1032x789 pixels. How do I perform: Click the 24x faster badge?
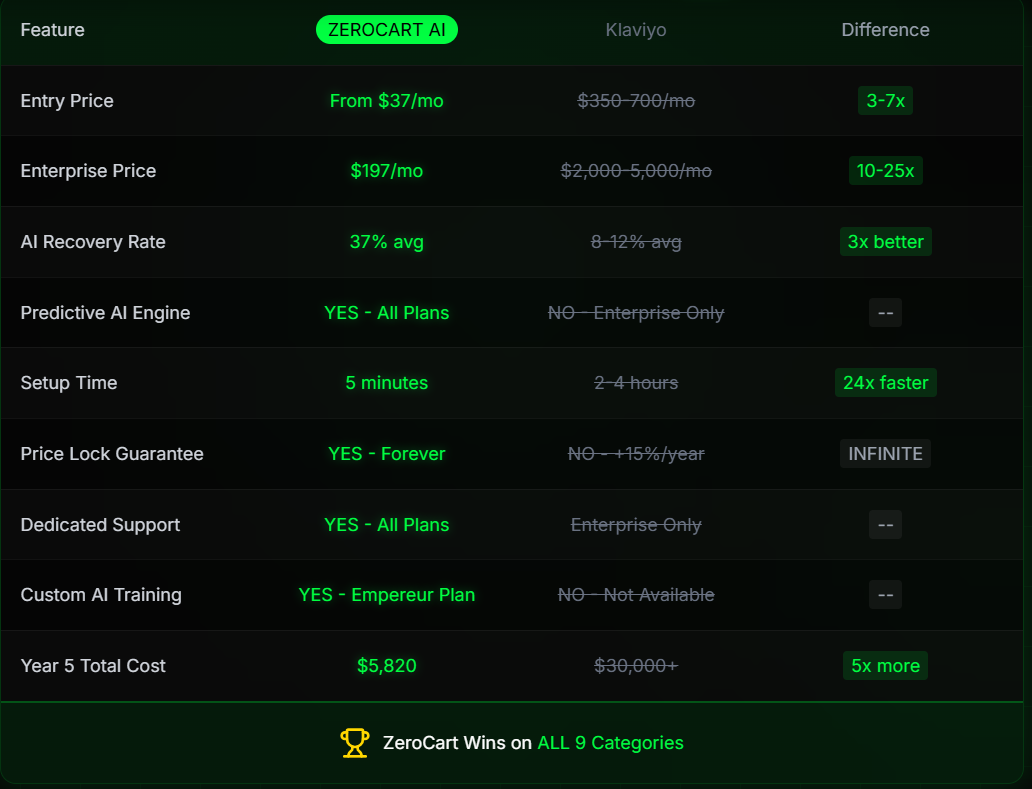pos(885,383)
